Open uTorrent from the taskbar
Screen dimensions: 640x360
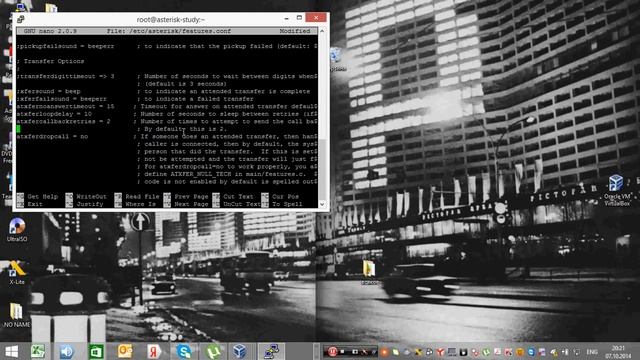[213, 351]
